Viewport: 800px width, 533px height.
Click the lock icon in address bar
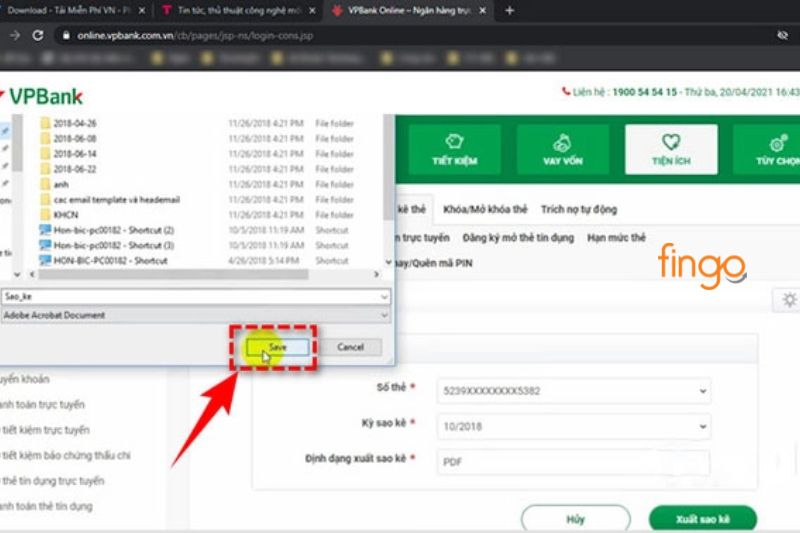tap(66, 35)
